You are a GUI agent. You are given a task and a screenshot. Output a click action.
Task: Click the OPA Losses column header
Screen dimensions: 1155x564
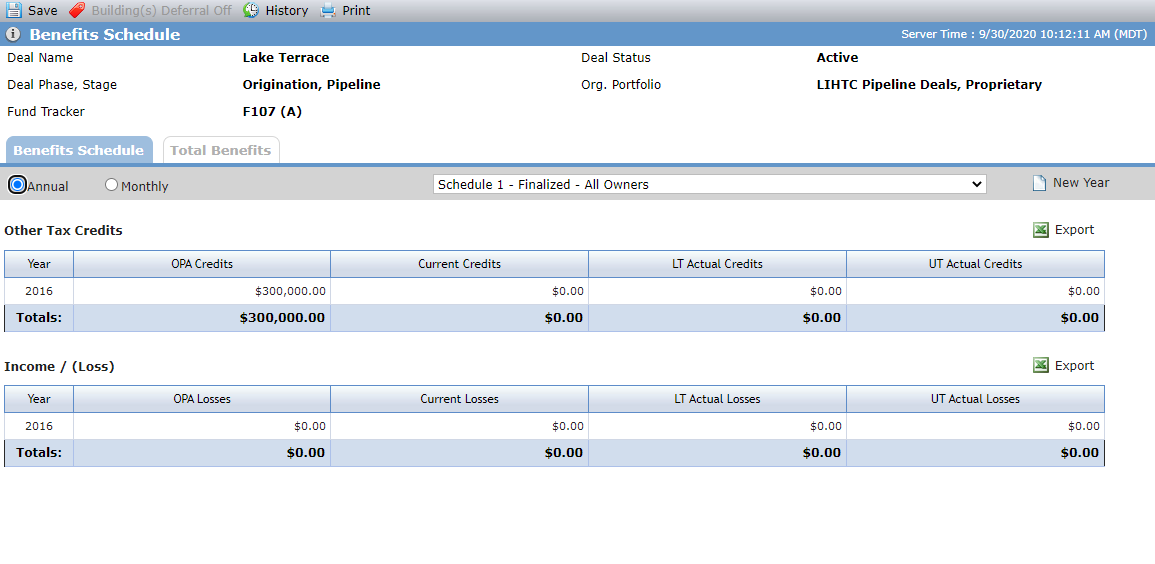202,399
